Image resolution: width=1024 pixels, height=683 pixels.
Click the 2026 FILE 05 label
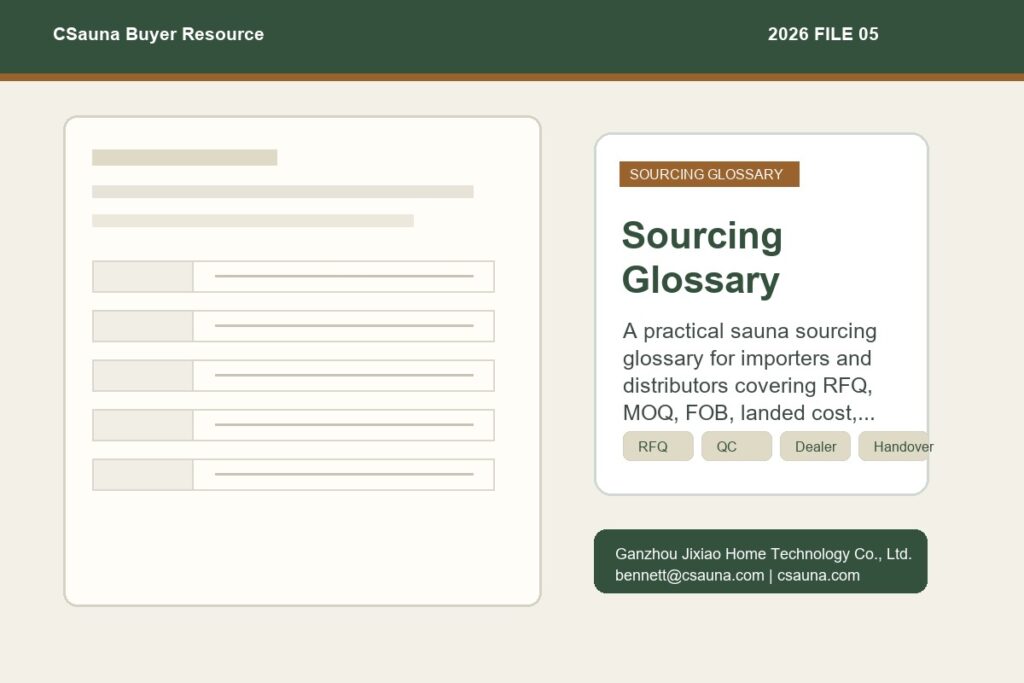coord(823,34)
